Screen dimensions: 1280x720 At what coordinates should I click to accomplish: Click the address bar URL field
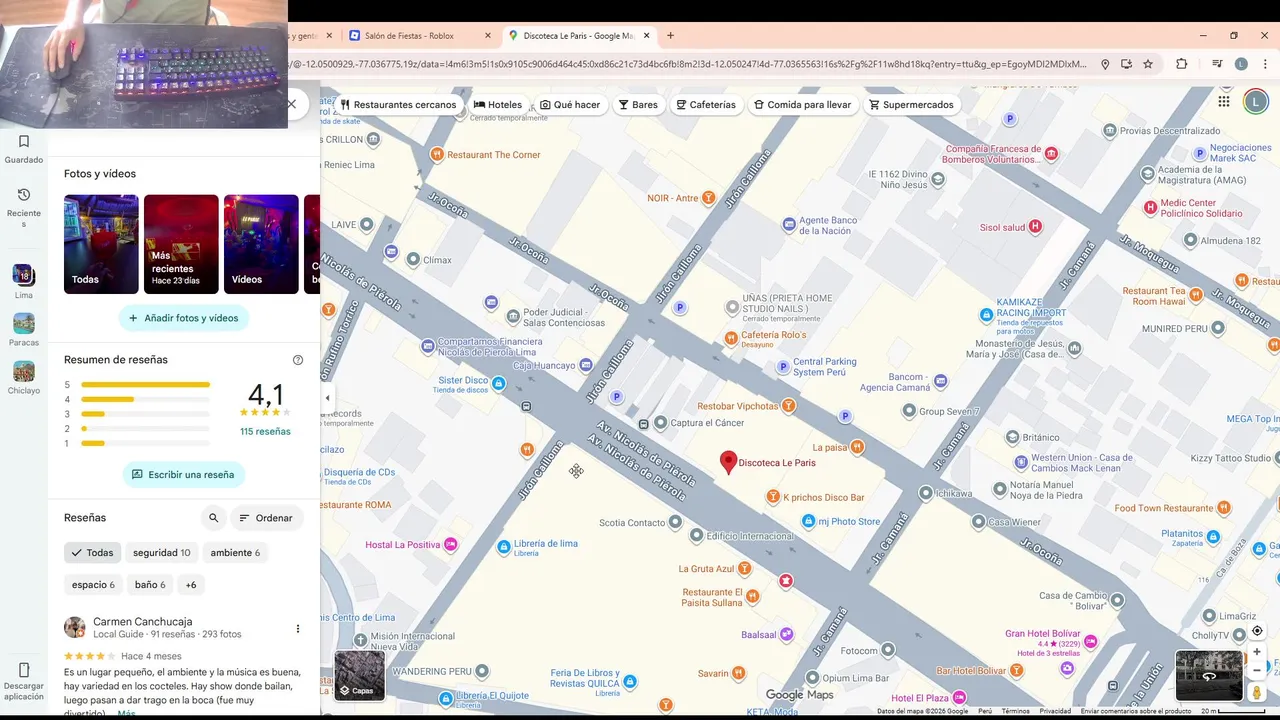pos(690,64)
